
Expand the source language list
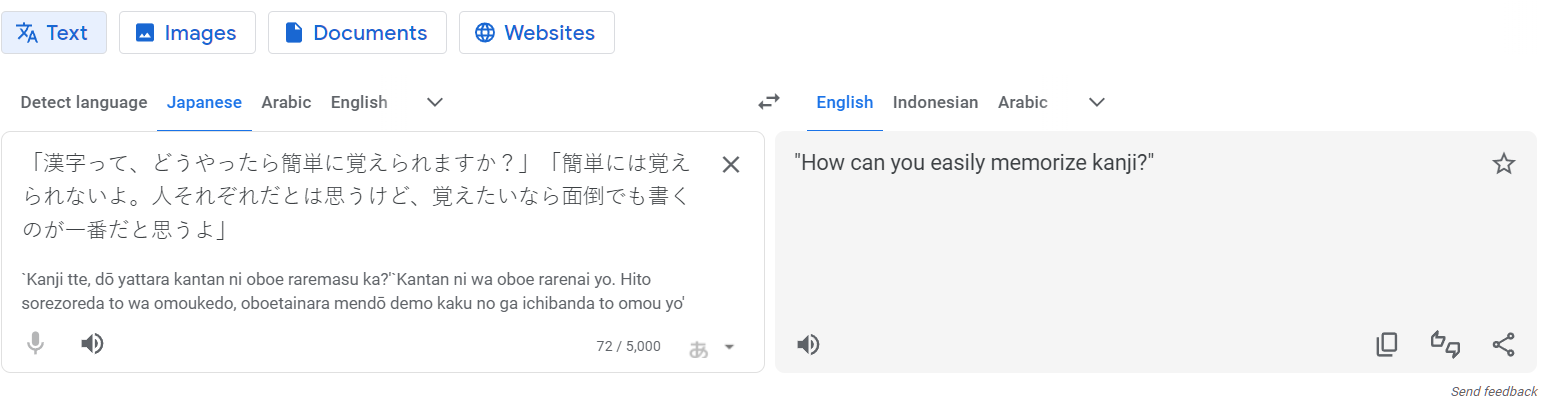[x=435, y=102]
